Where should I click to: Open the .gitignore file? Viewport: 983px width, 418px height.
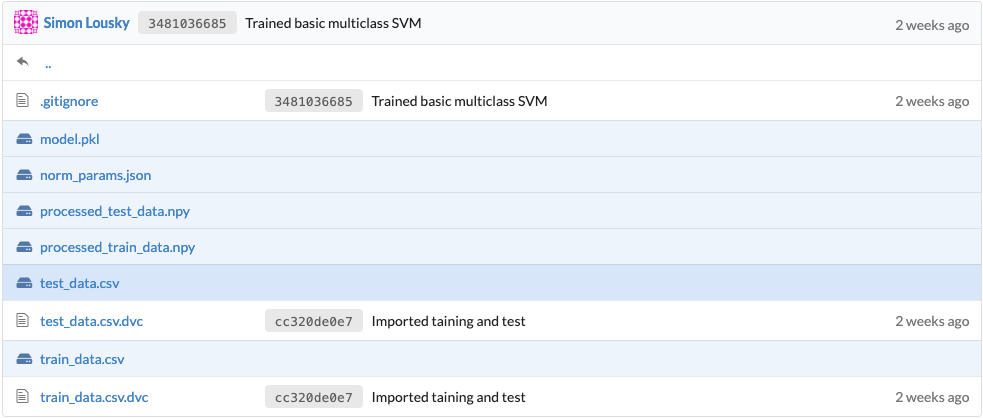69,101
